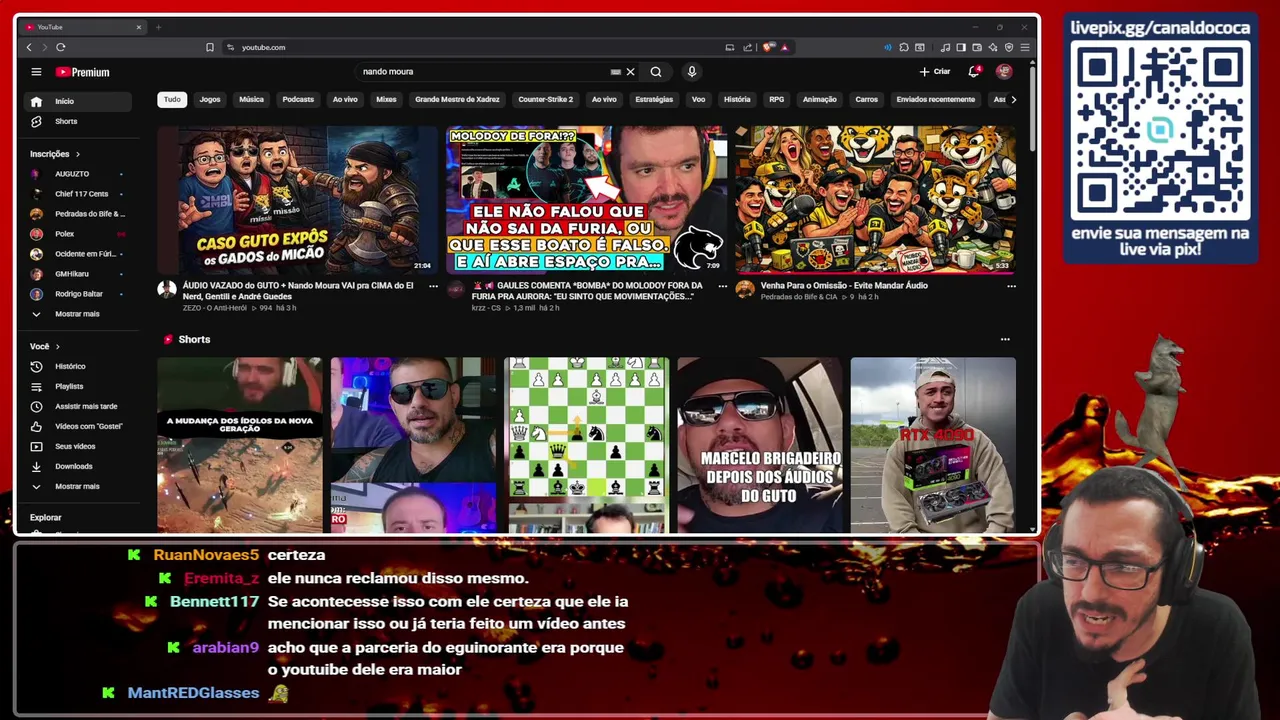Open Histórico in the sidebar
1280x720 pixels.
(x=78, y=366)
